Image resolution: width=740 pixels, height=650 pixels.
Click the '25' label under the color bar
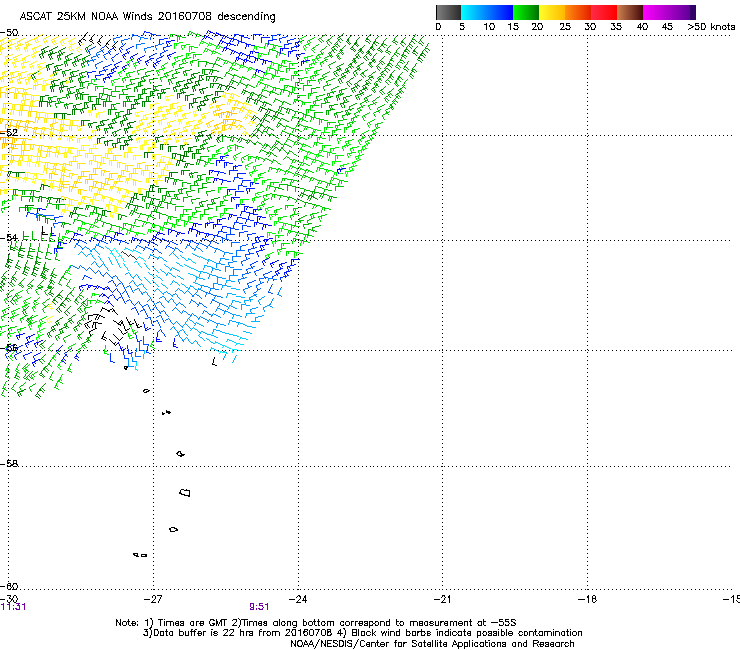(x=565, y=27)
